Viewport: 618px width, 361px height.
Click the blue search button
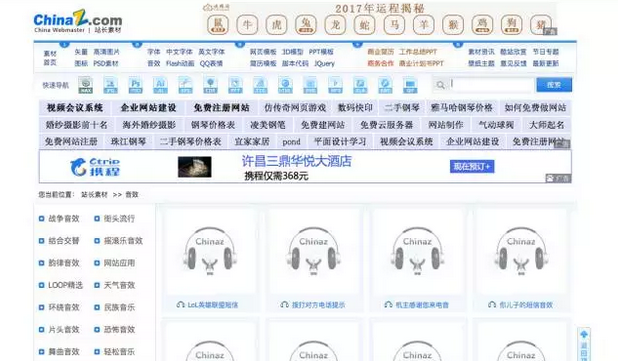tap(554, 85)
